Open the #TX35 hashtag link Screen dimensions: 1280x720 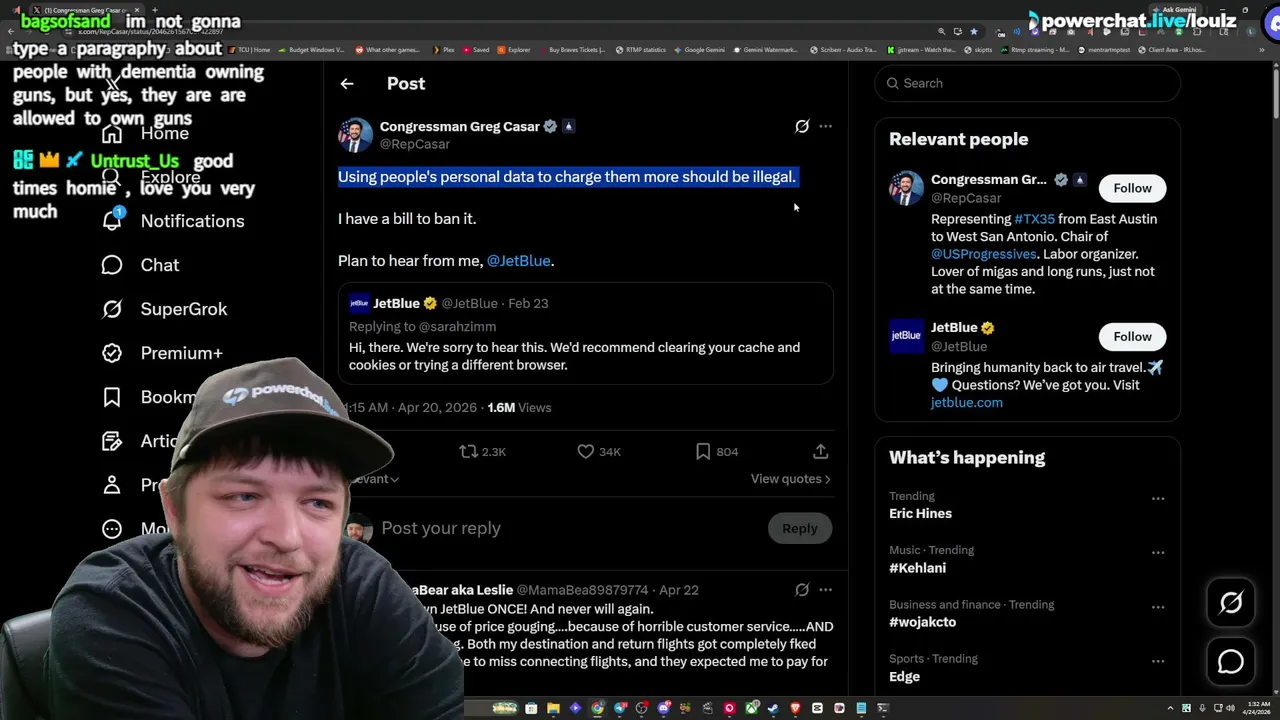1034,219
